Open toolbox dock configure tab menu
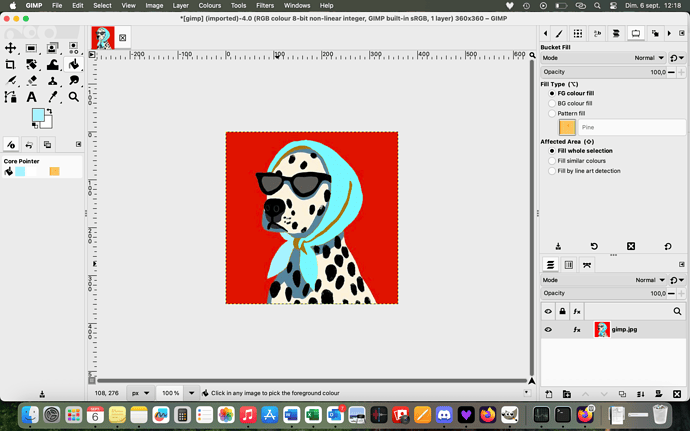Image resolution: width=690 pixels, height=431 pixels. [x=78, y=144]
